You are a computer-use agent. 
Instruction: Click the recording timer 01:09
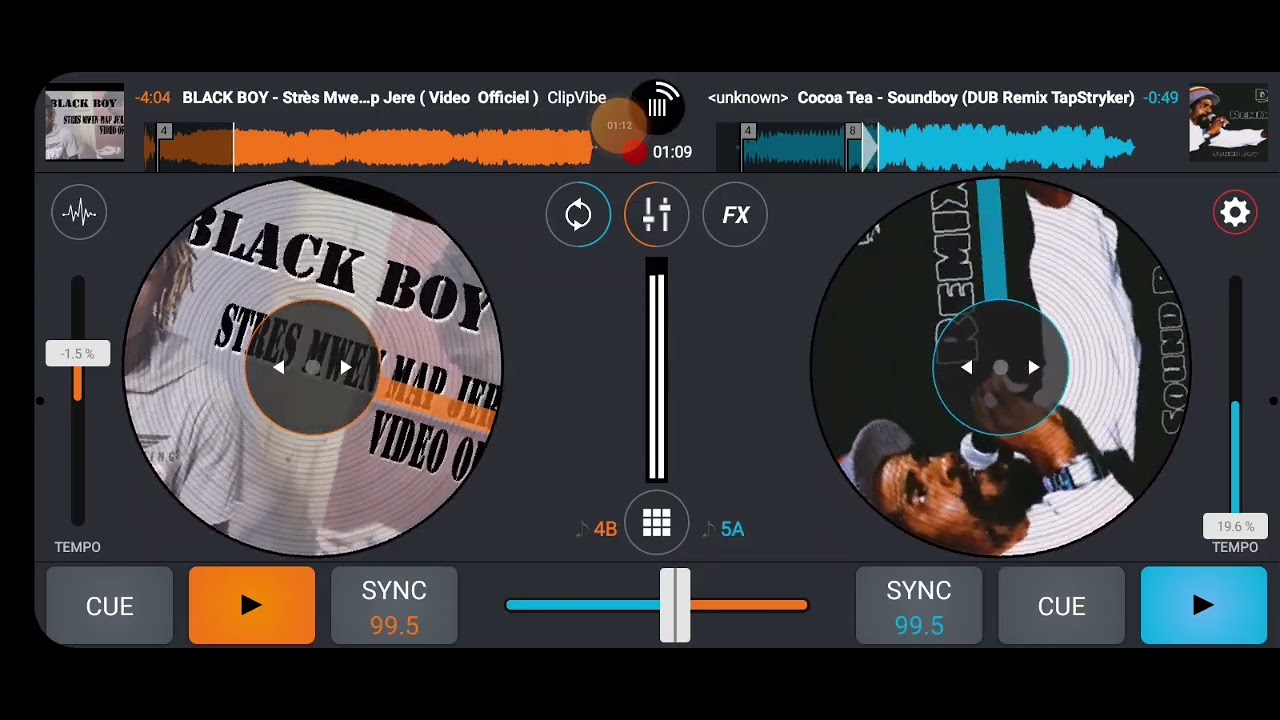(672, 152)
